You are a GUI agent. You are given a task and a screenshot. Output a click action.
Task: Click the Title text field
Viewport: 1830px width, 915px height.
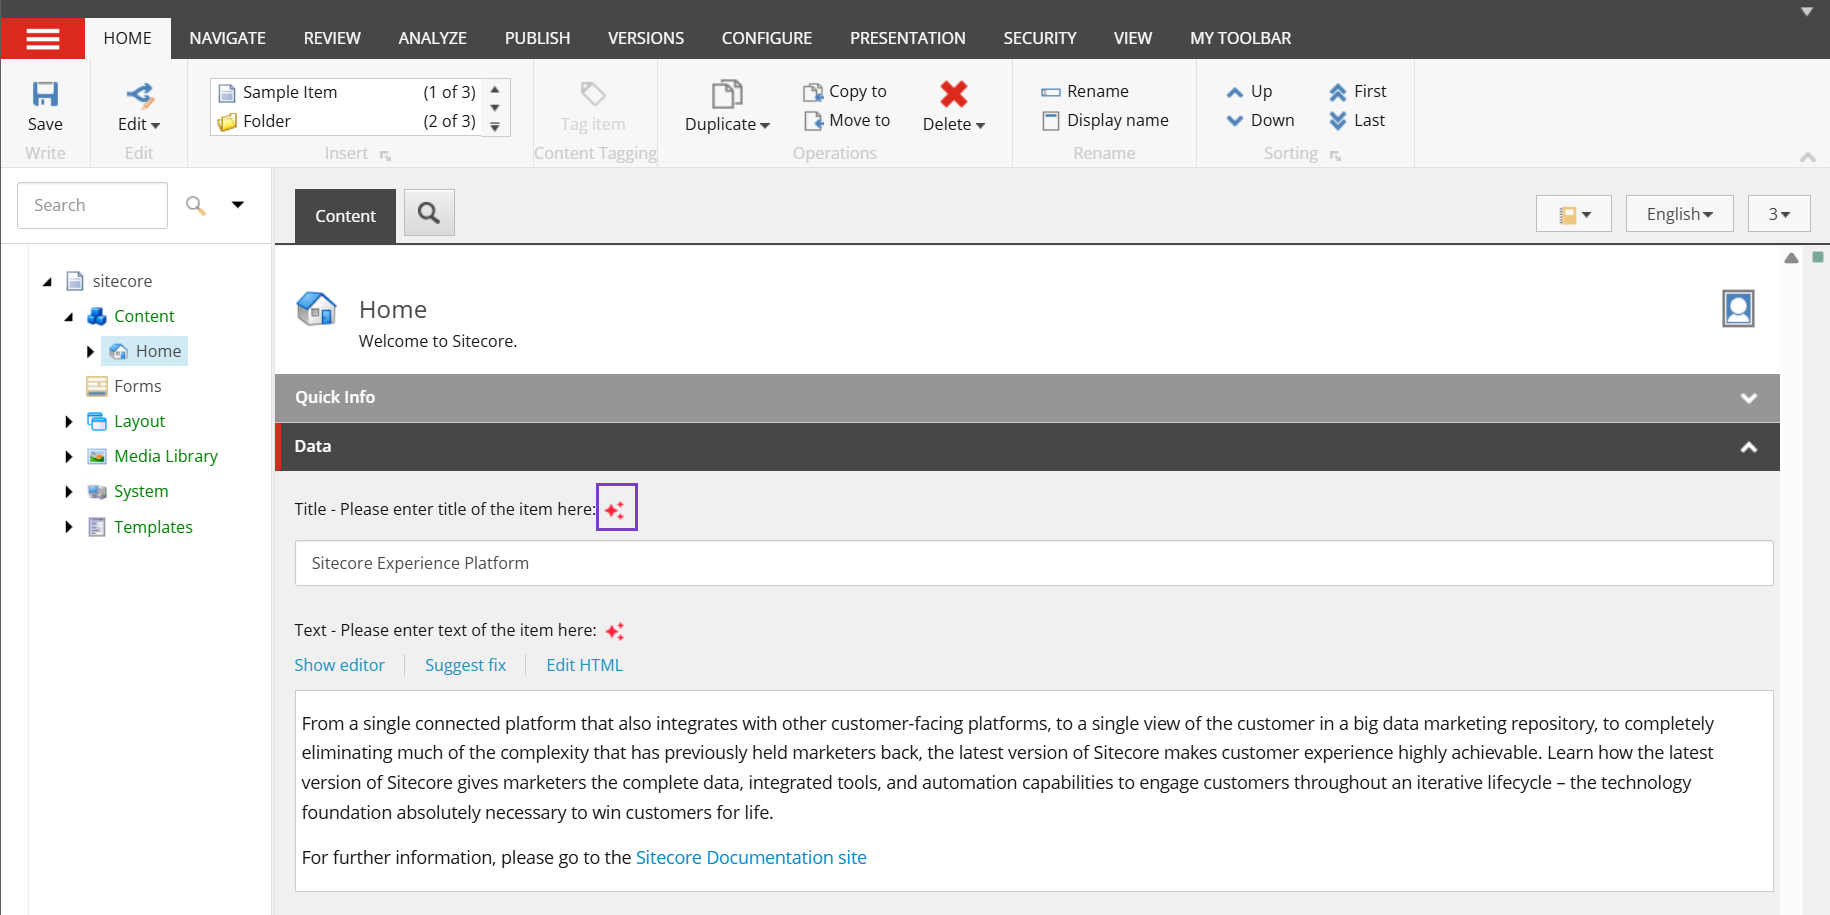(1034, 563)
